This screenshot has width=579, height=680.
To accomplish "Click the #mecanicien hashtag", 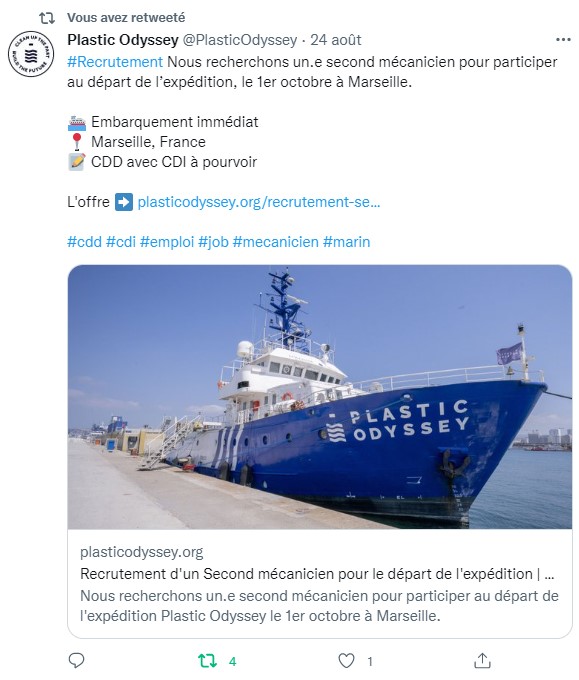I will click(x=275, y=242).
